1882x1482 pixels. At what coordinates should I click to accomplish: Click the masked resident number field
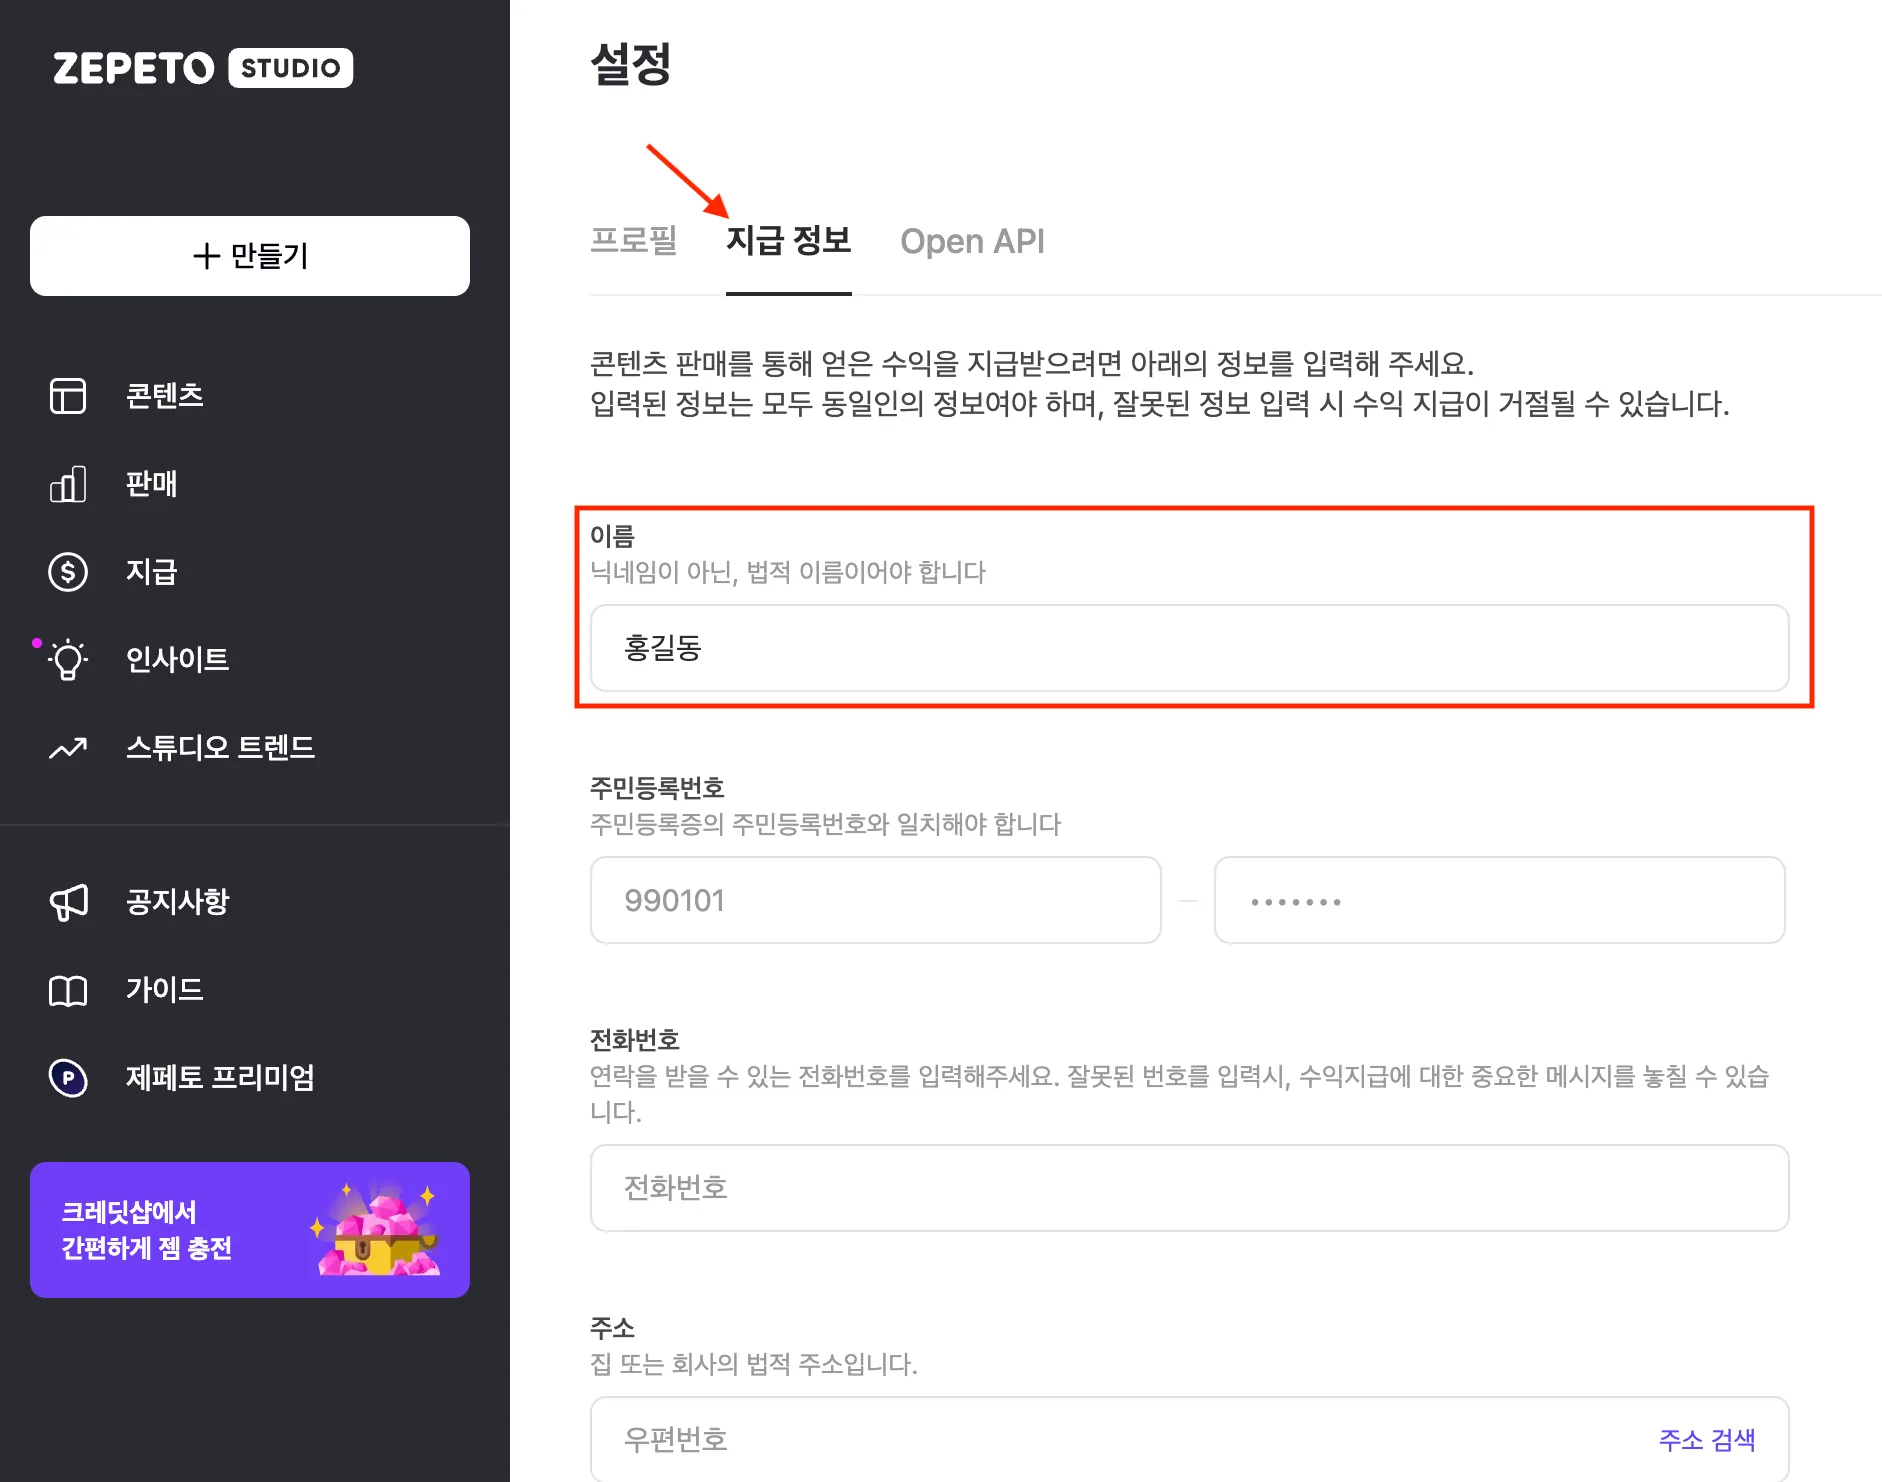tap(1499, 900)
